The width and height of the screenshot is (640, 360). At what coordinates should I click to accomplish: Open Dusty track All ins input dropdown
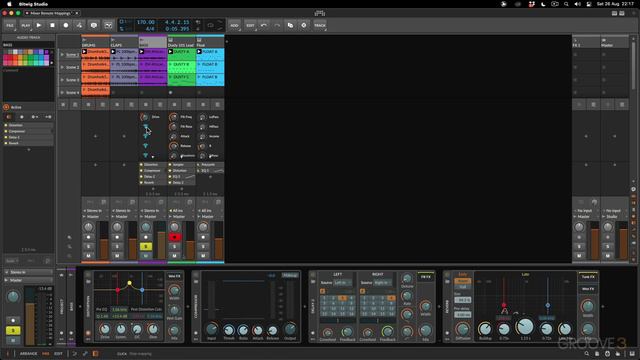pyautogui.click(x=181, y=211)
